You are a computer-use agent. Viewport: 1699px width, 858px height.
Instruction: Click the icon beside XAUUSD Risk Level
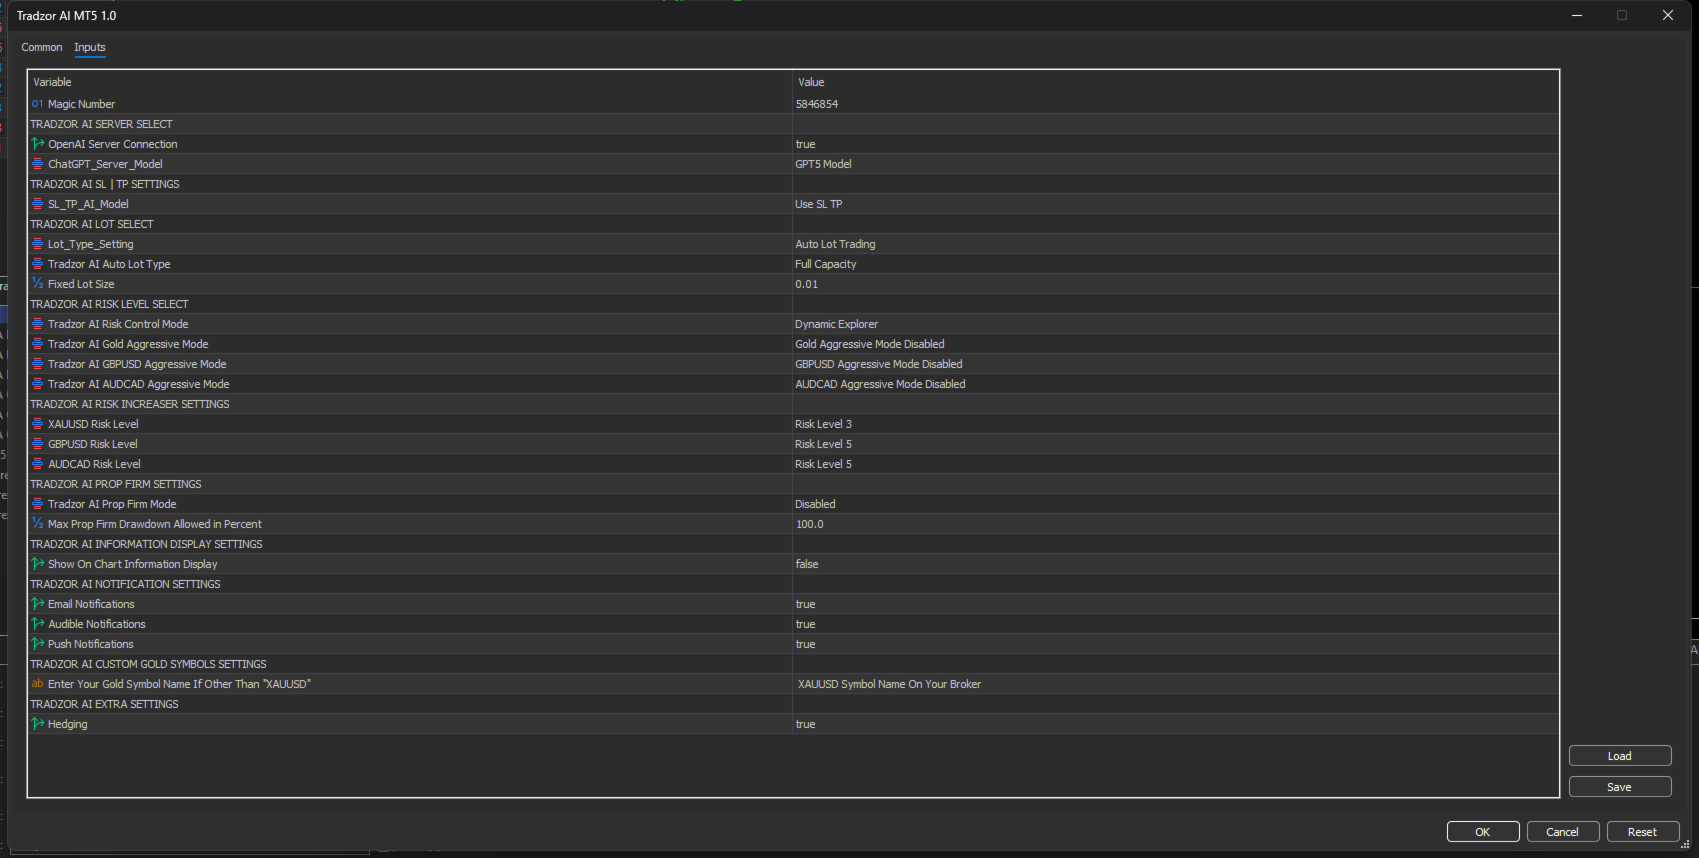[x=37, y=424]
